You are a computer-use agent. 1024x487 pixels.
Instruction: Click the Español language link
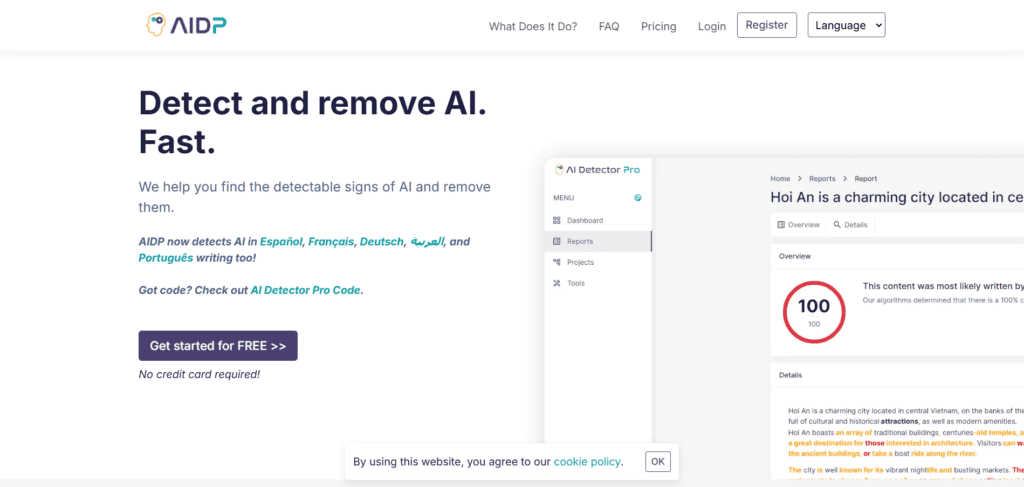281,242
